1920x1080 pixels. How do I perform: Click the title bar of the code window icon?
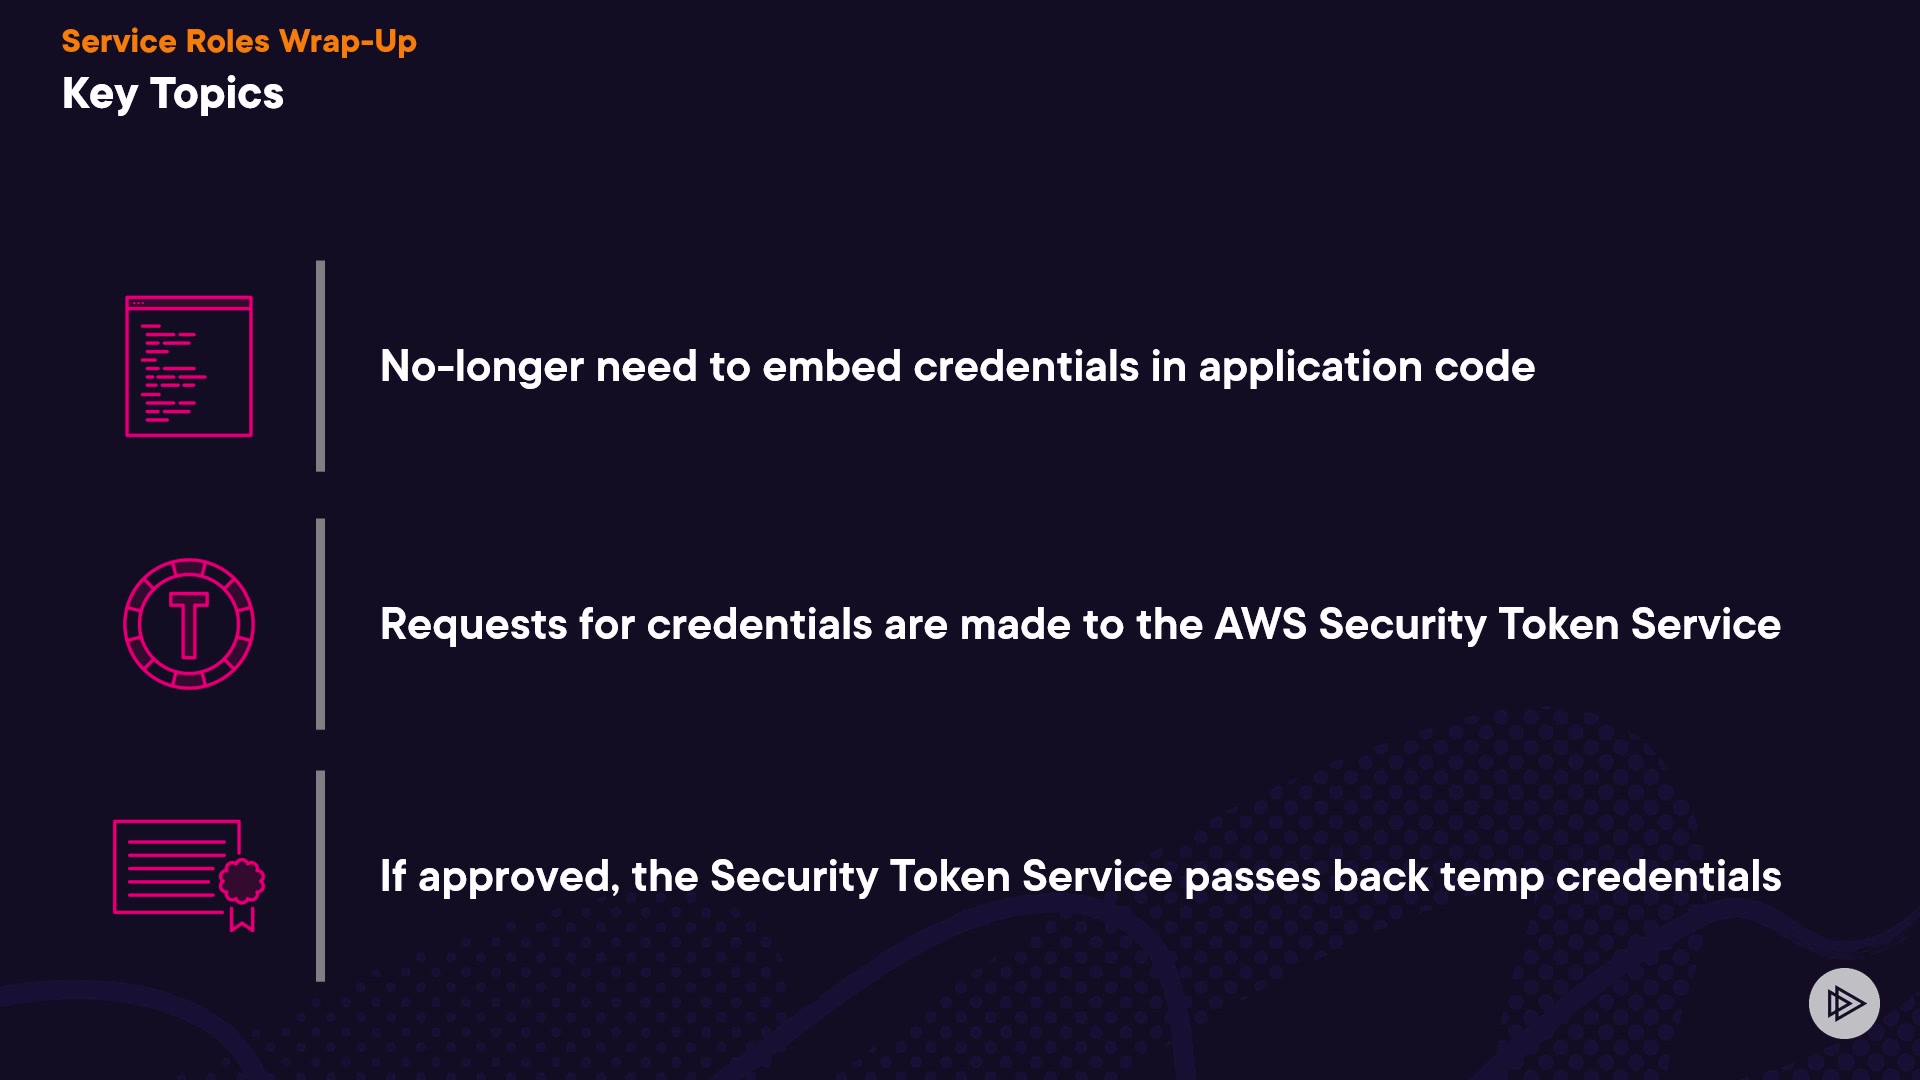click(189, 302)
